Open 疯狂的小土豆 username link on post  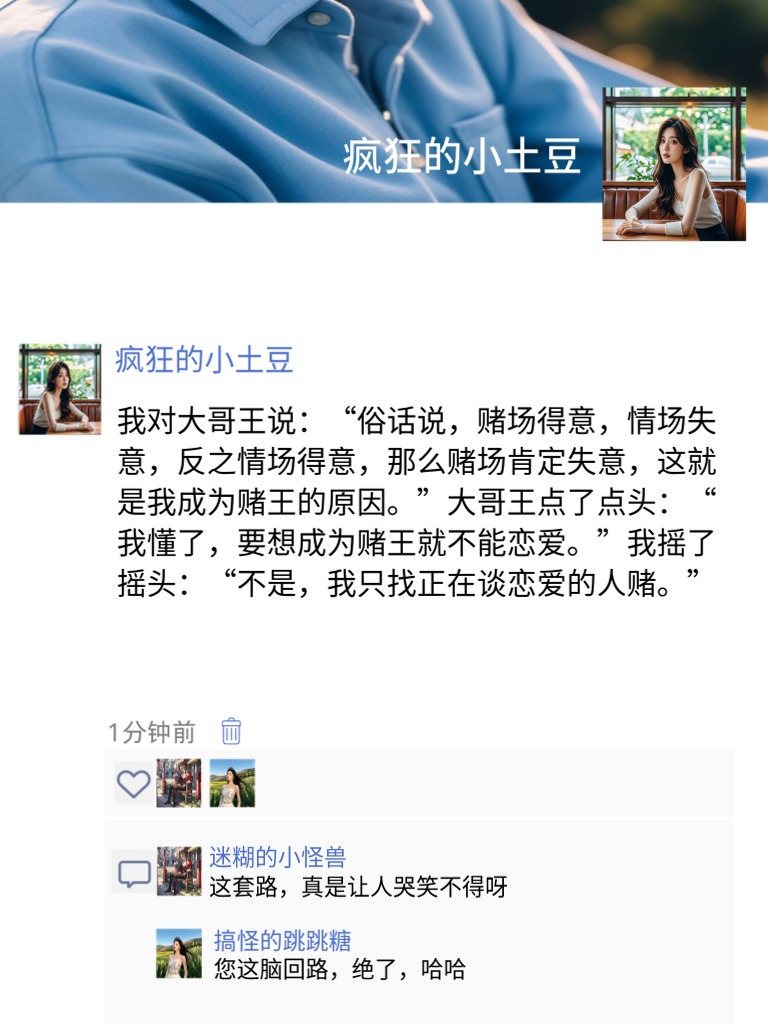tap(204, 360)
